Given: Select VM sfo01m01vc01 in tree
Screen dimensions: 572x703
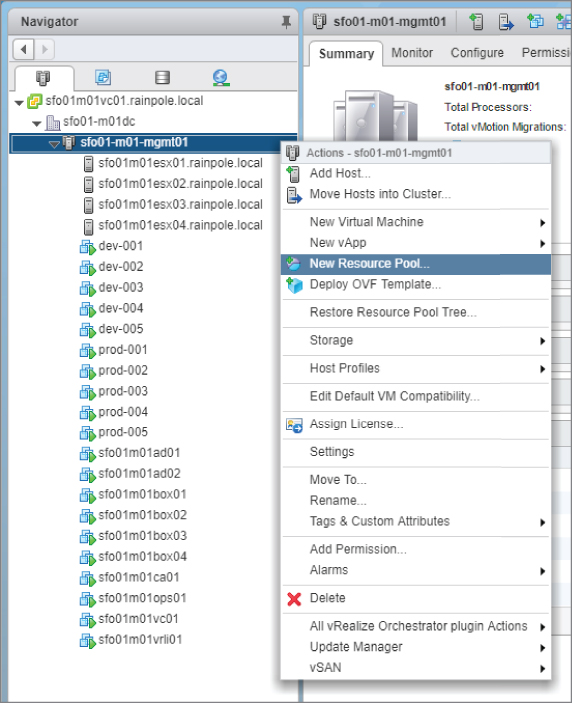Looking at the screenshot, I should [x=138, y=619].
